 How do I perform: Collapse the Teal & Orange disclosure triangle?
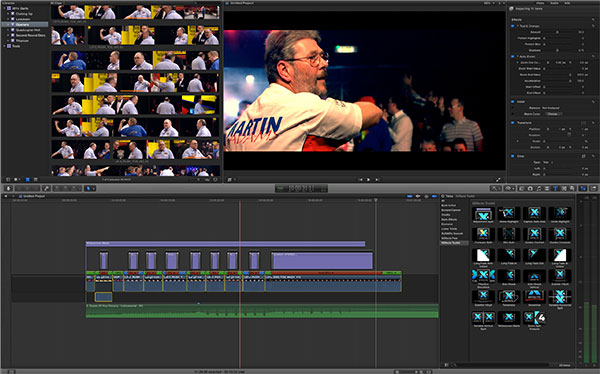click(x=517, y=26)
